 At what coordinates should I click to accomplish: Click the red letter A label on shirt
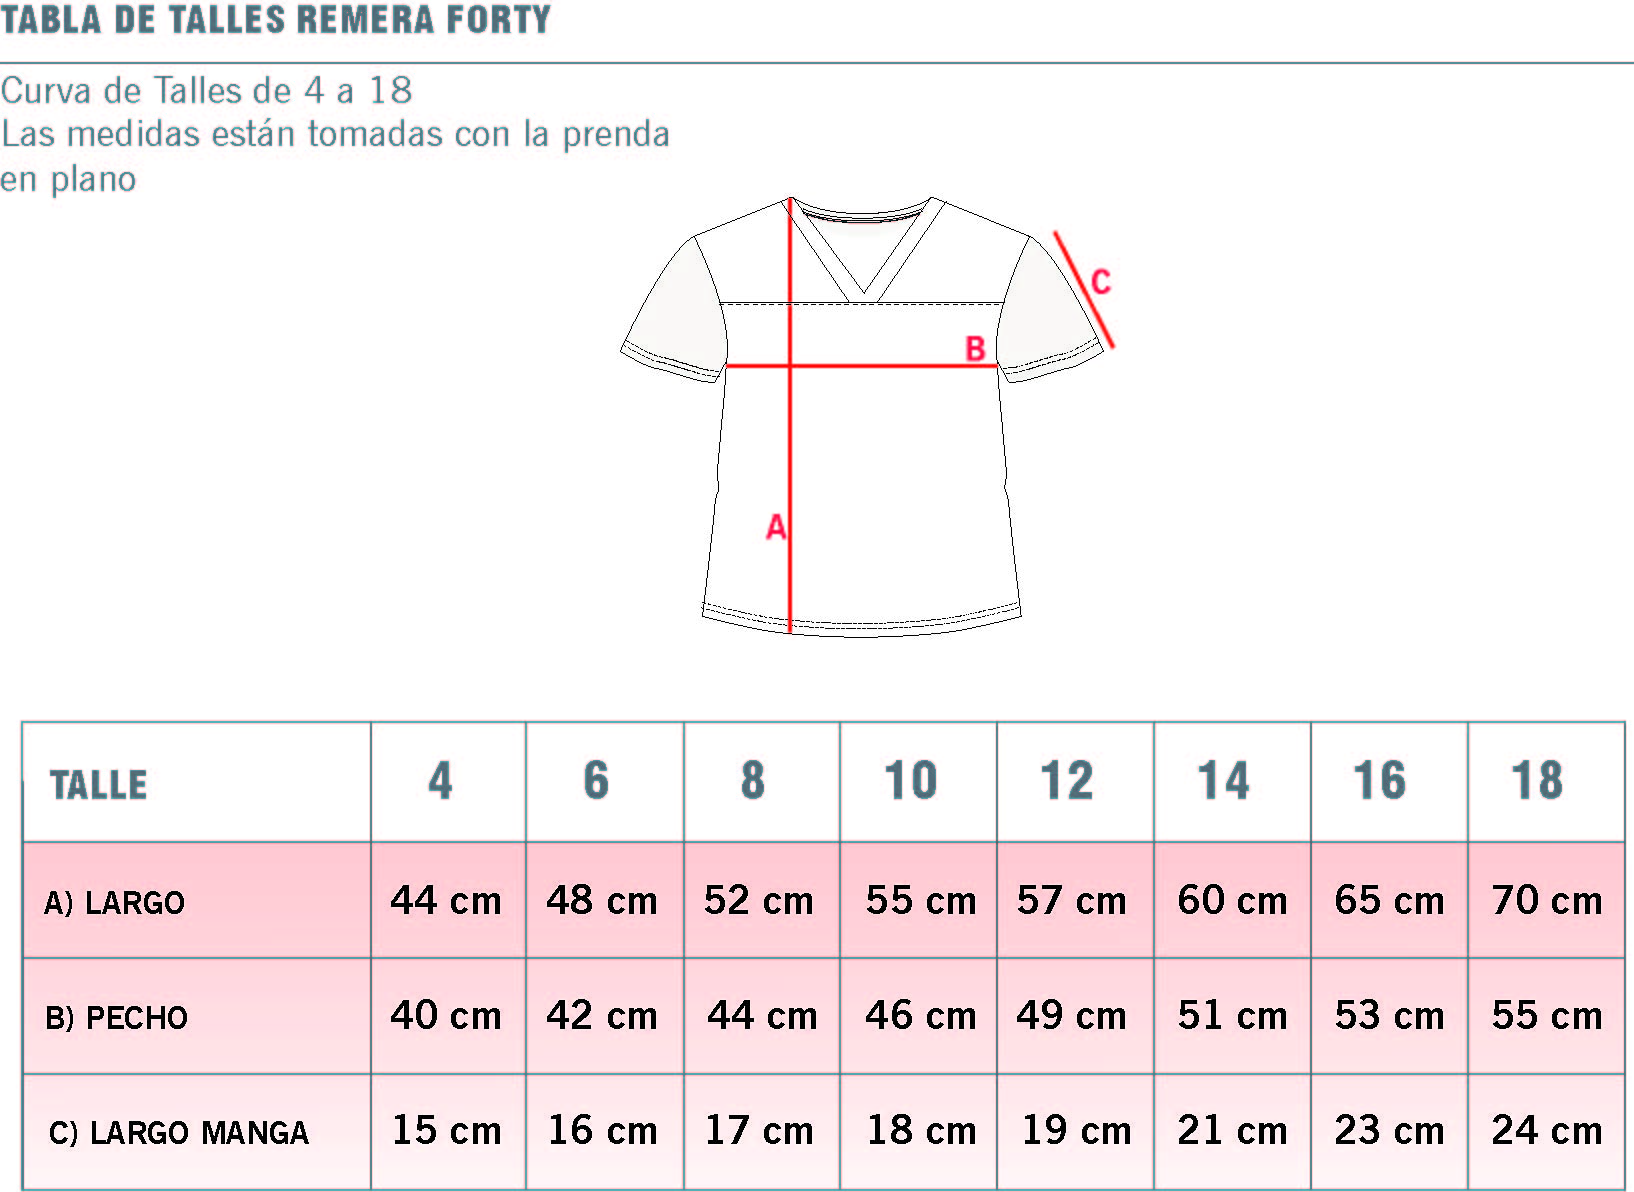point(776,527)
